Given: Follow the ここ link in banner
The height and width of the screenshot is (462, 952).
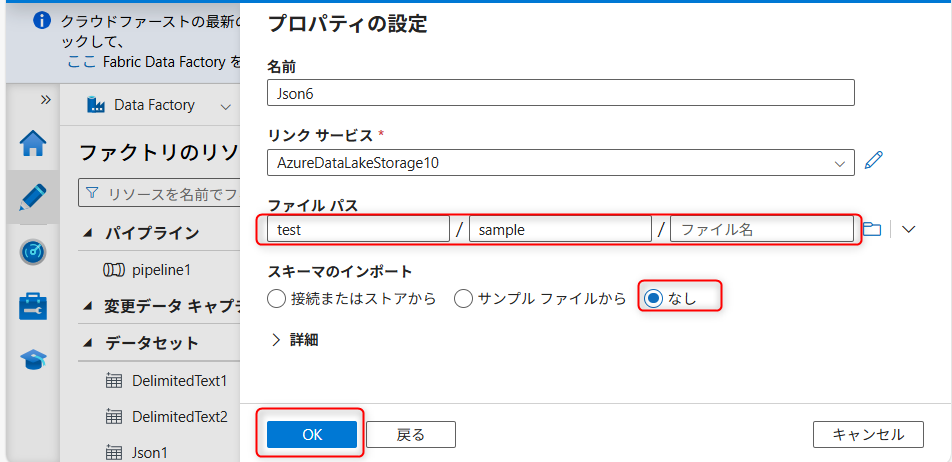Looking at the screenshot, I should [81, 62].
